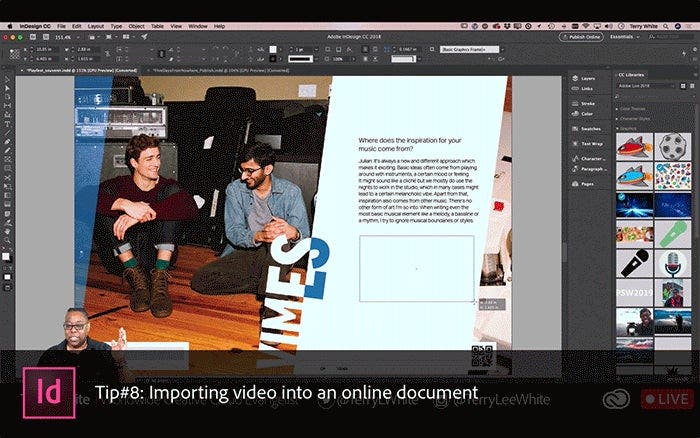This screenshot has width=700, height=438.
Task: Select the black microphone library thumbnail
Action: (635, 262)
